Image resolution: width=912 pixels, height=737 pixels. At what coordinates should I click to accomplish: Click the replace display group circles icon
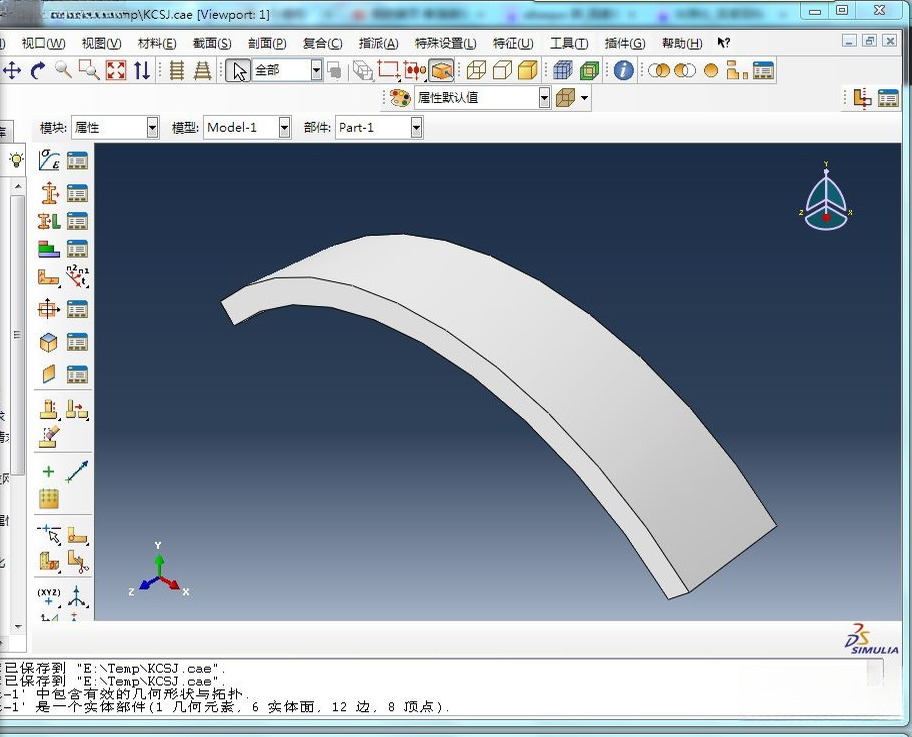tap(658, 70)
